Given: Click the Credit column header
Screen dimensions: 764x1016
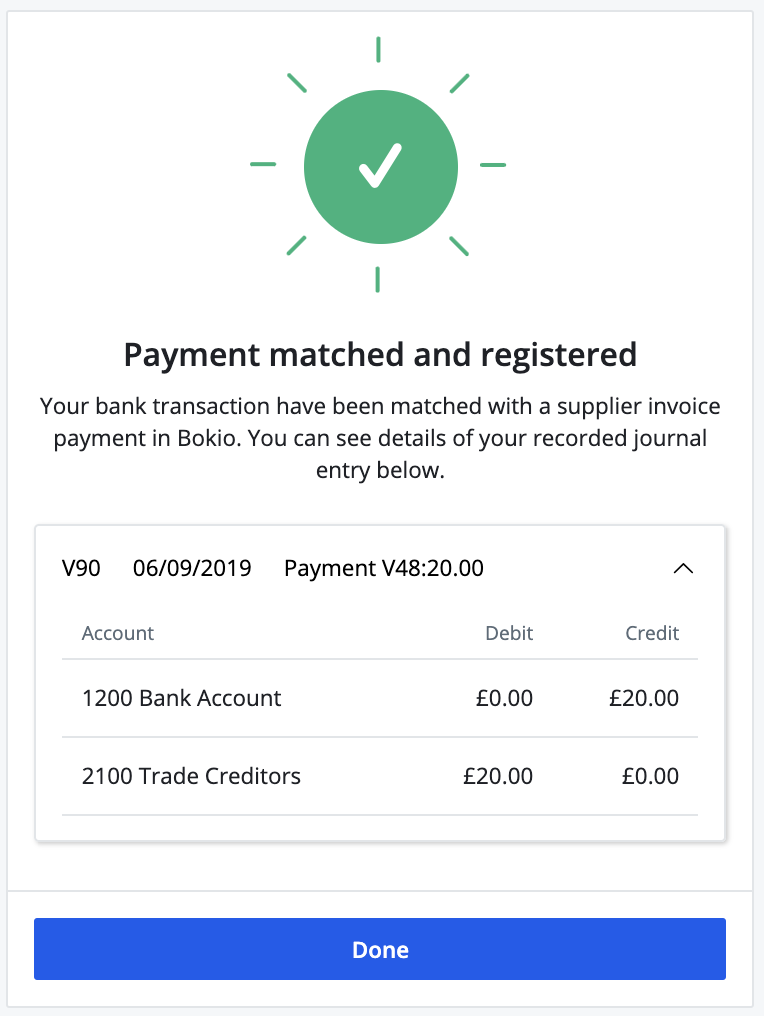Looking at the screenshot, I should click(651, 633).
